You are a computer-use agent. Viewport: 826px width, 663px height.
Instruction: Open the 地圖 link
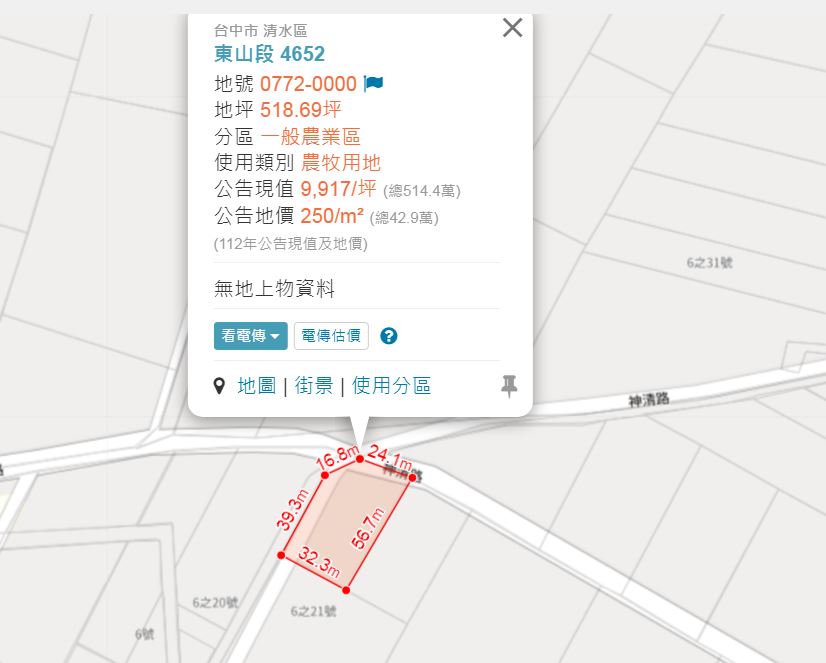point(257,385)
